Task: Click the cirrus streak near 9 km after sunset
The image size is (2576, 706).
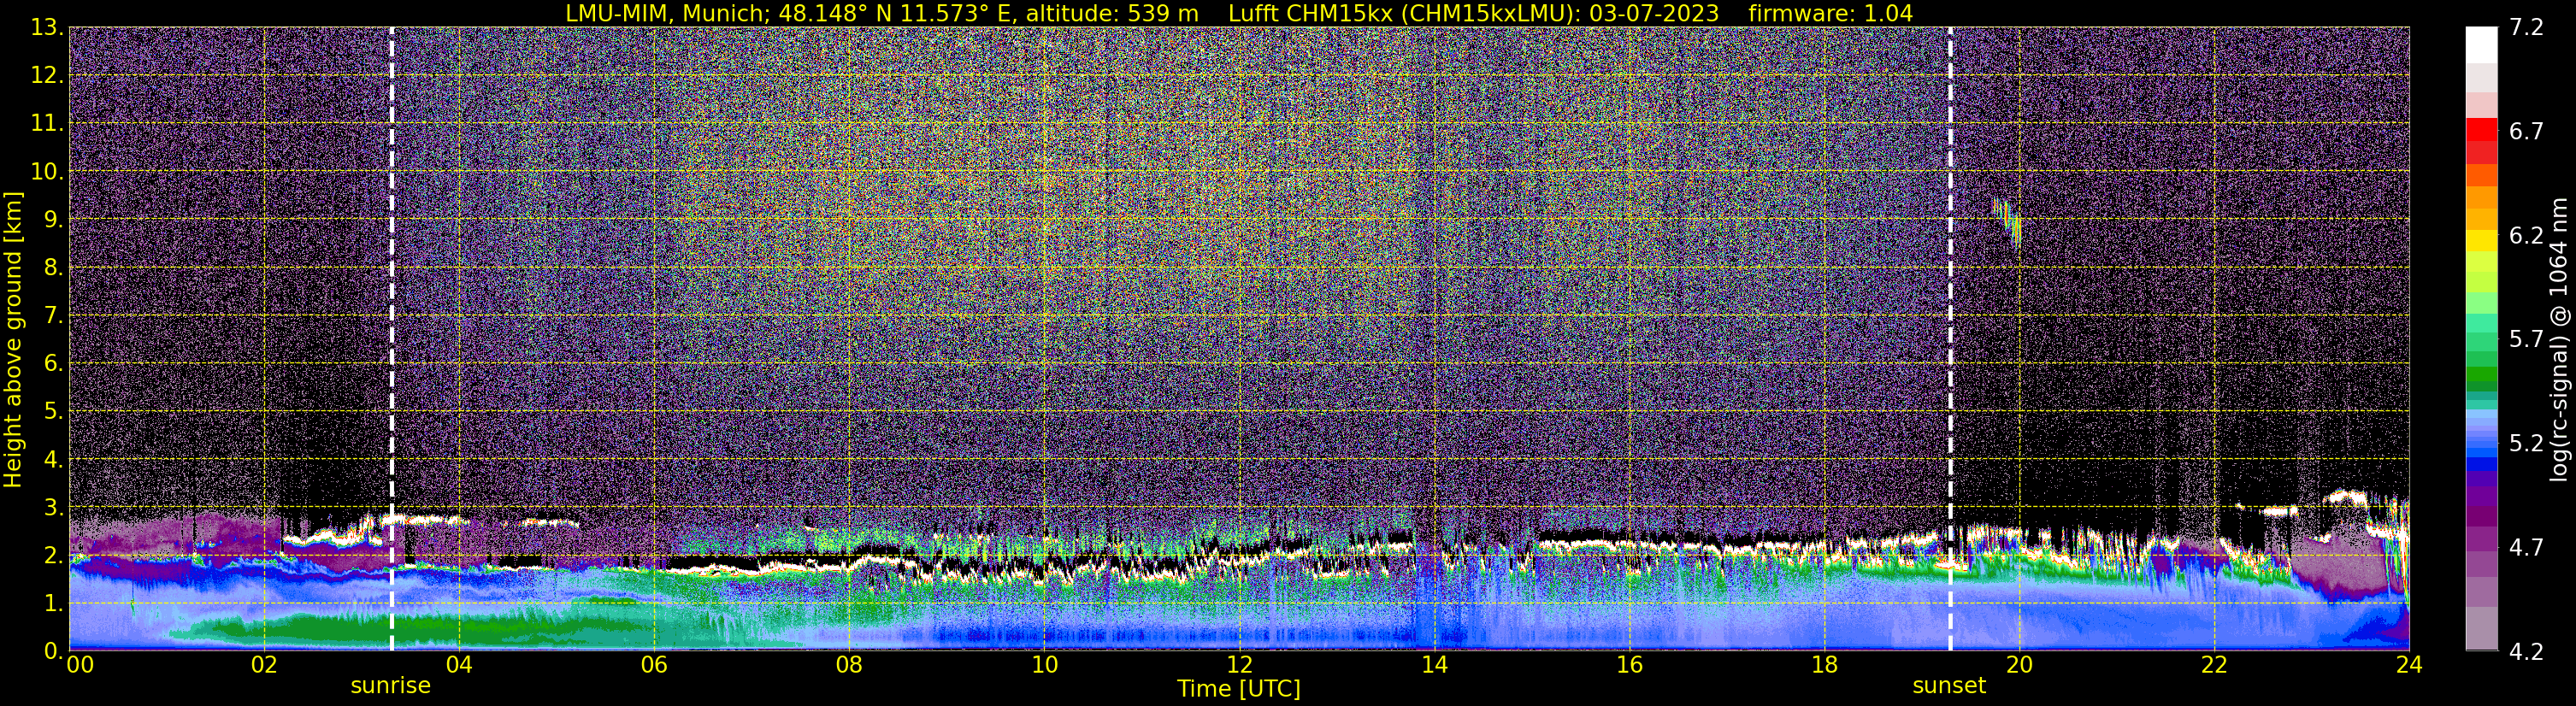Action: tap(2007, 223)
